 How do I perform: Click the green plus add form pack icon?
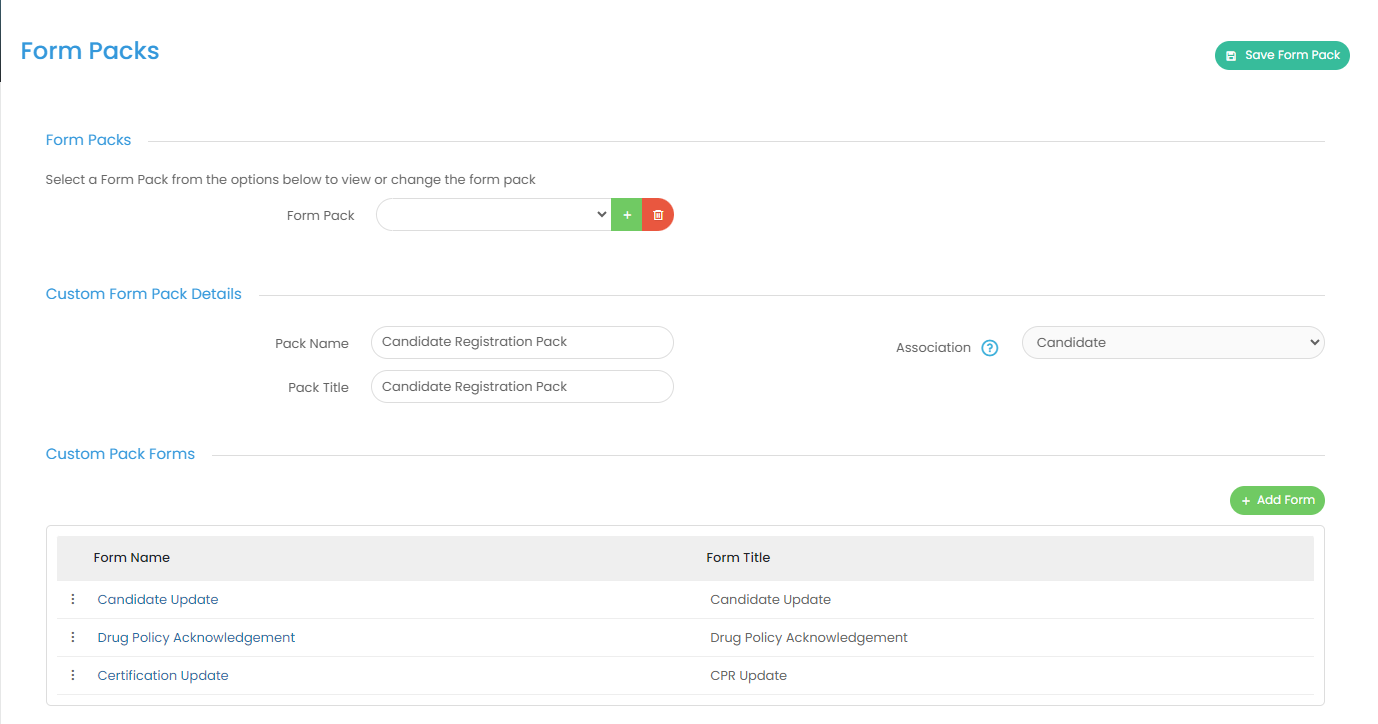pos(626,215)
